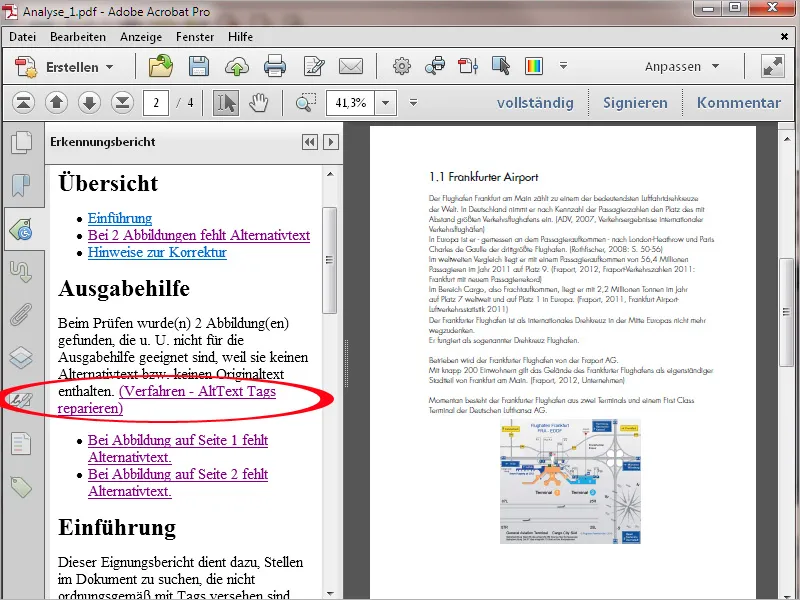Activate the text selection cursor tool
800x600 pixels.
tap(226, 103)
